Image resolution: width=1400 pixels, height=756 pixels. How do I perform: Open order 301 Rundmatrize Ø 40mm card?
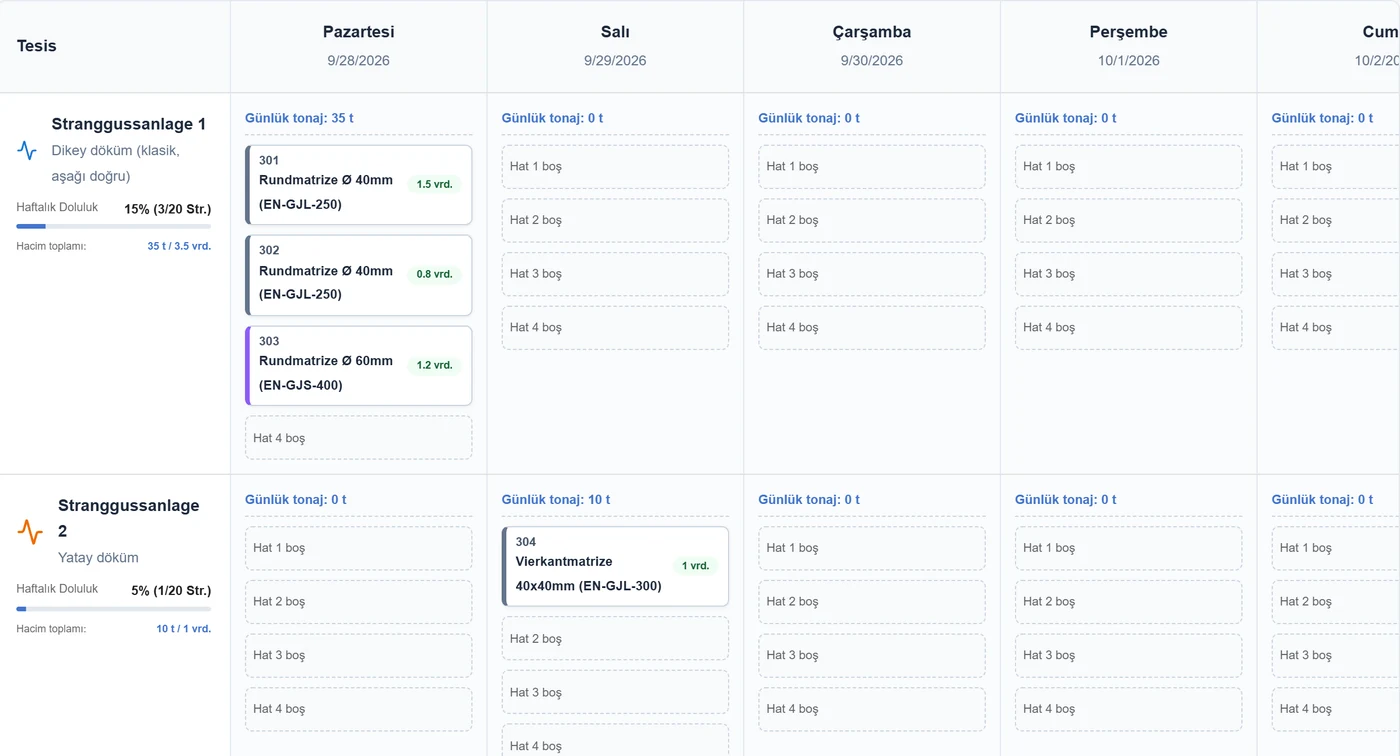[359, 185]
